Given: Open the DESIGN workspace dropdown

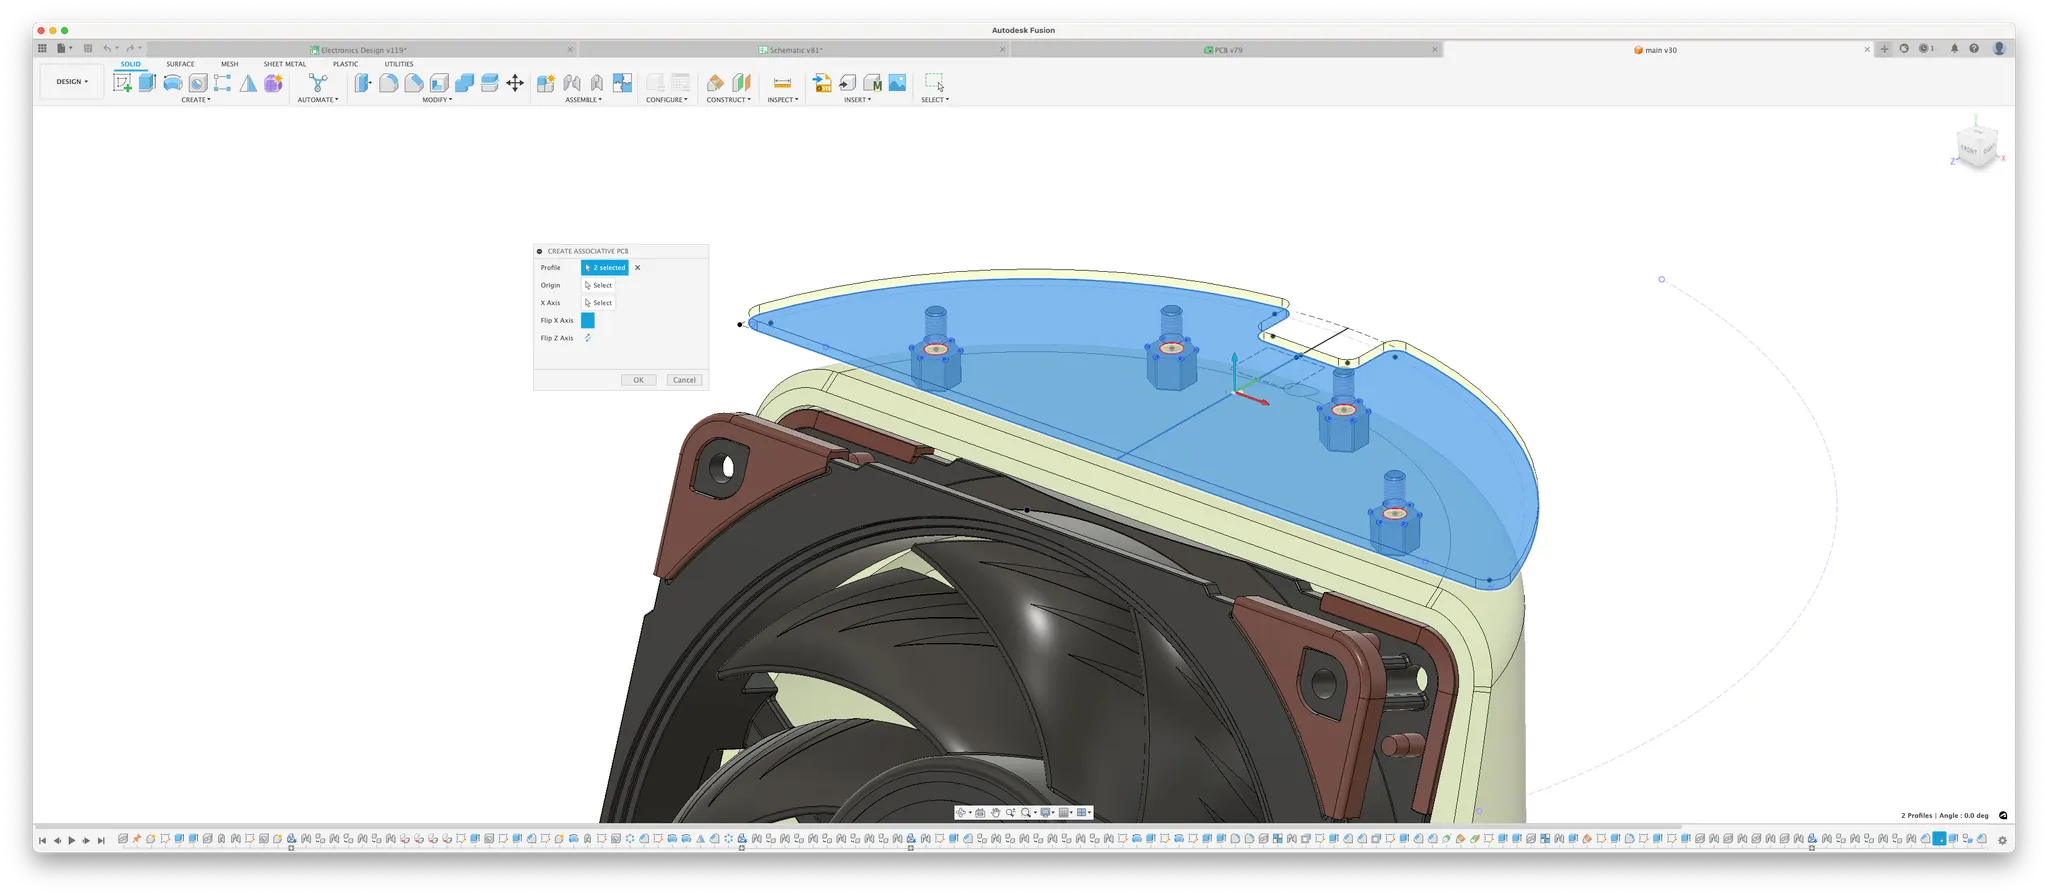Looking at the screenshot, I should [x=72, y=82].
